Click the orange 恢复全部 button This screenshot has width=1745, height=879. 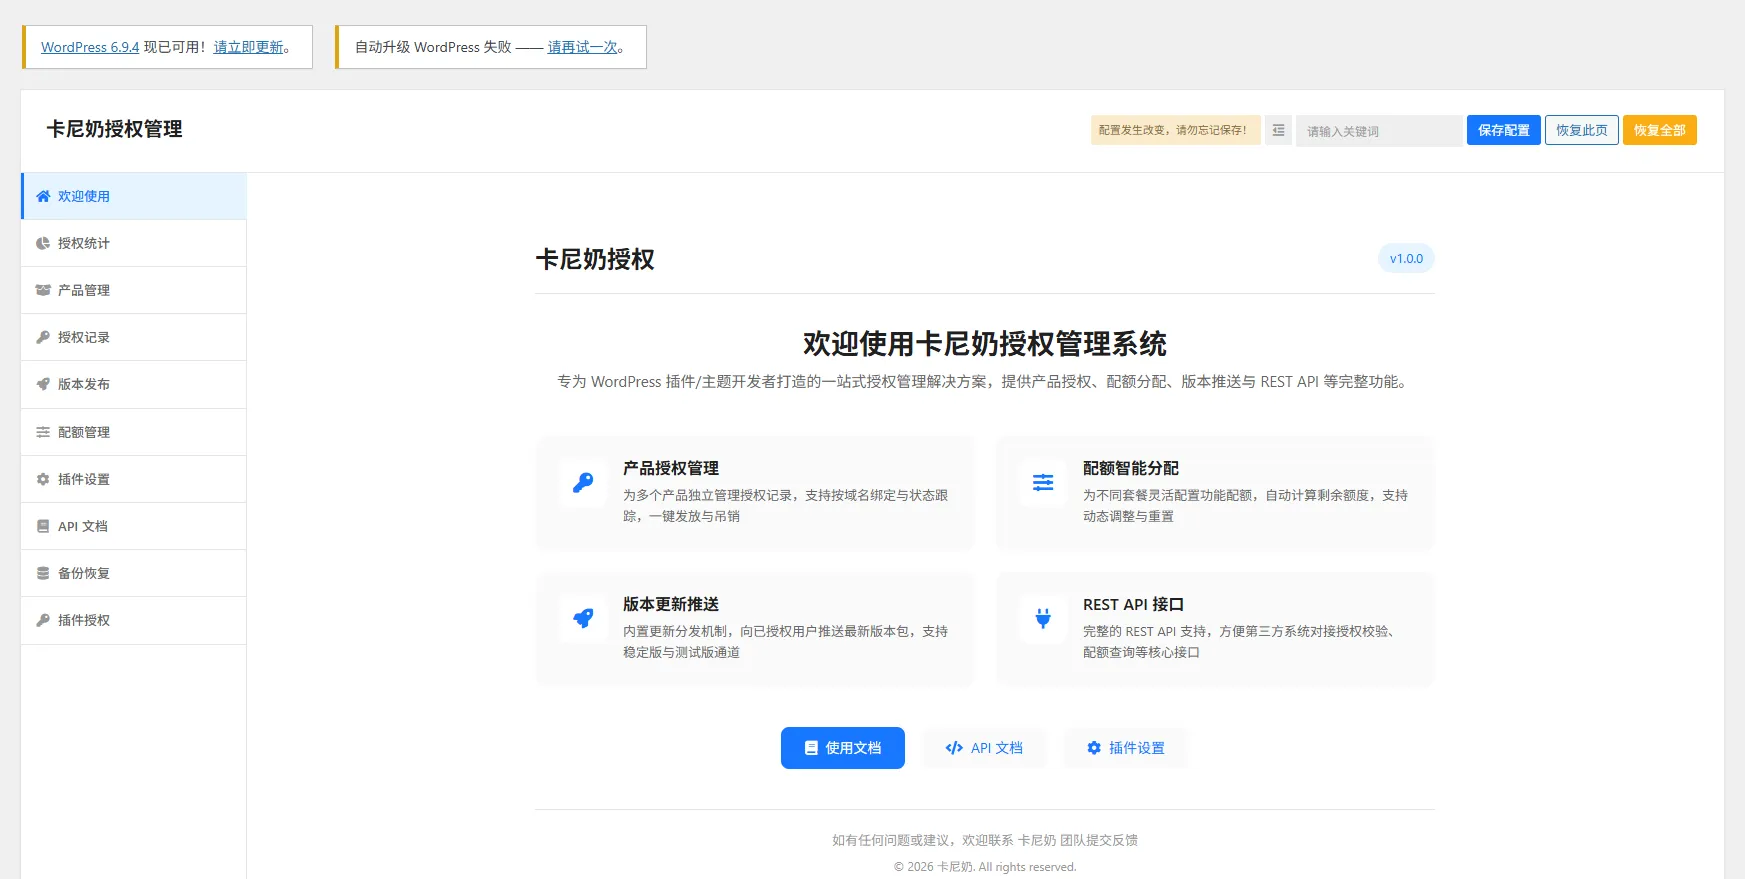1659,131
